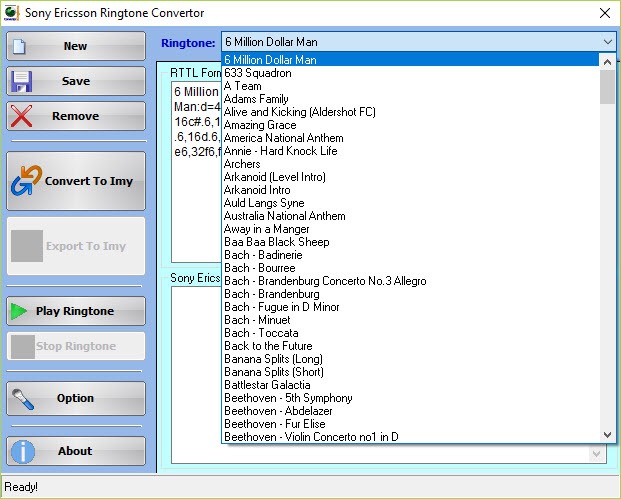The height and width of the screenshot is (499, 621).
Task: Click the New document page icon
Action: [x=19, y=46]
